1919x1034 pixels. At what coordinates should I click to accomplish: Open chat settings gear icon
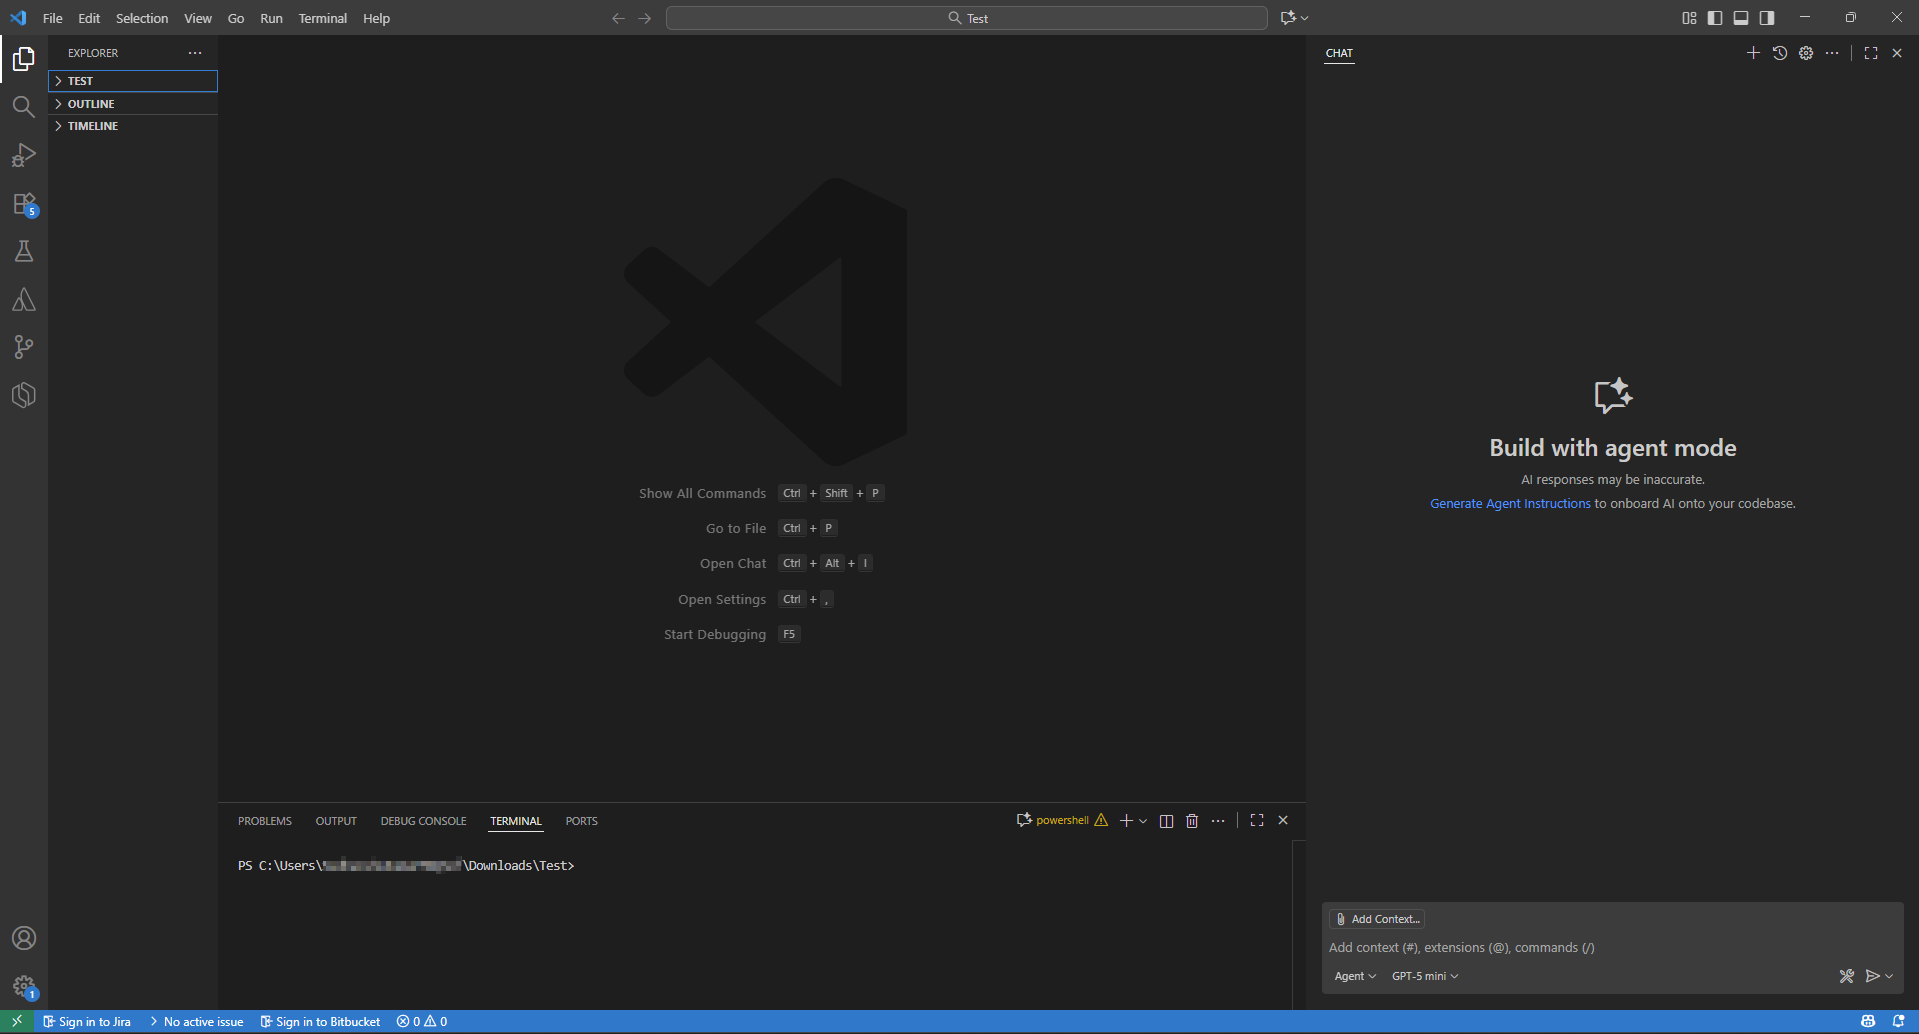pyautogui.click(x=1806, y=53)
